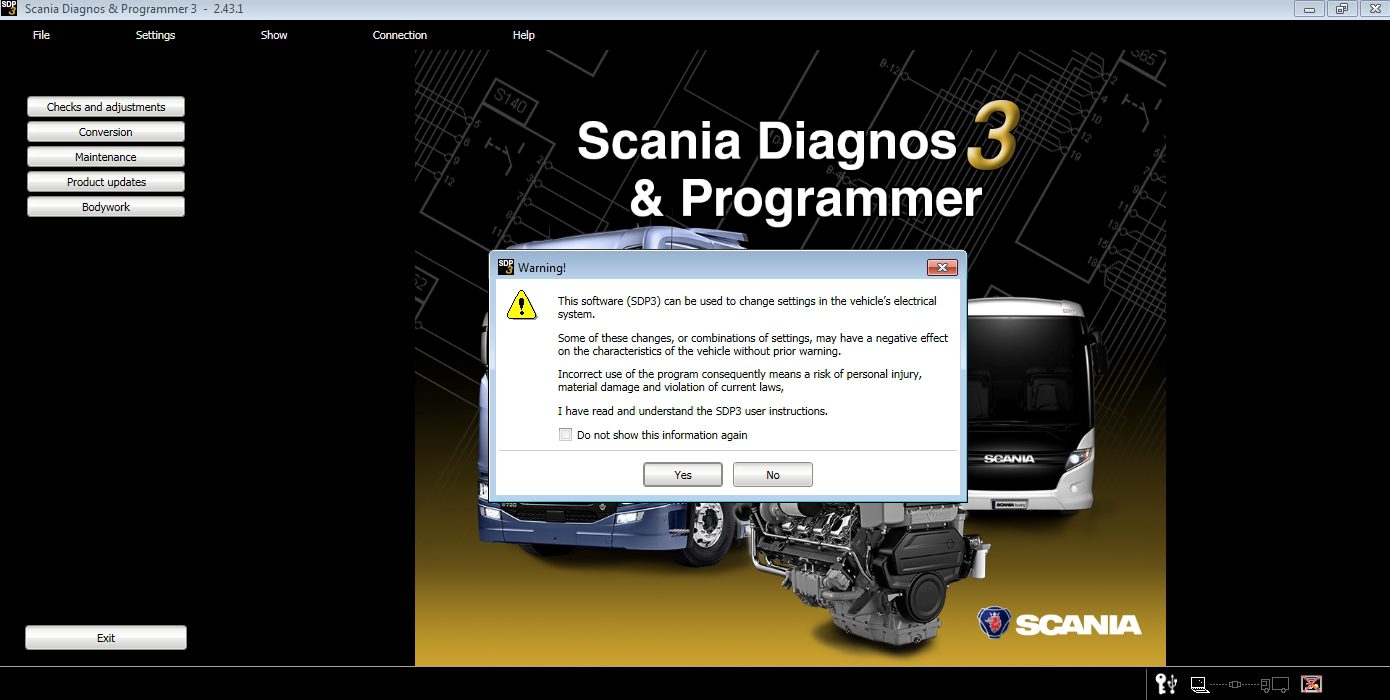This screenshot has height=700, width=1390.
Task: Confirm the warning with Yes
Action: [x=682, y=474]
